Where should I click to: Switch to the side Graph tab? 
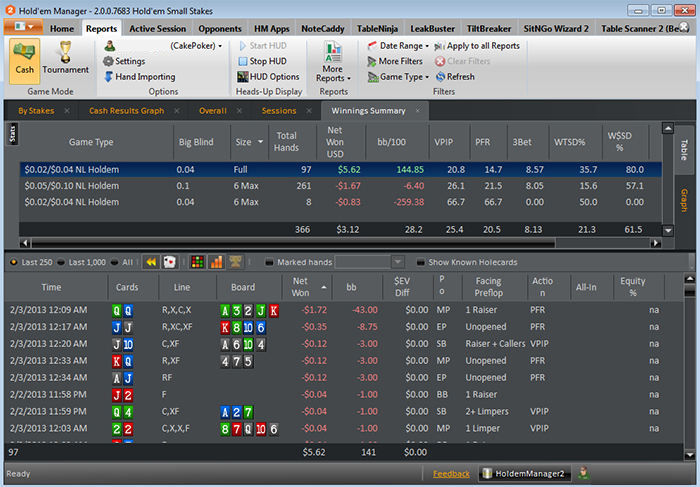(x=684, y=200)
